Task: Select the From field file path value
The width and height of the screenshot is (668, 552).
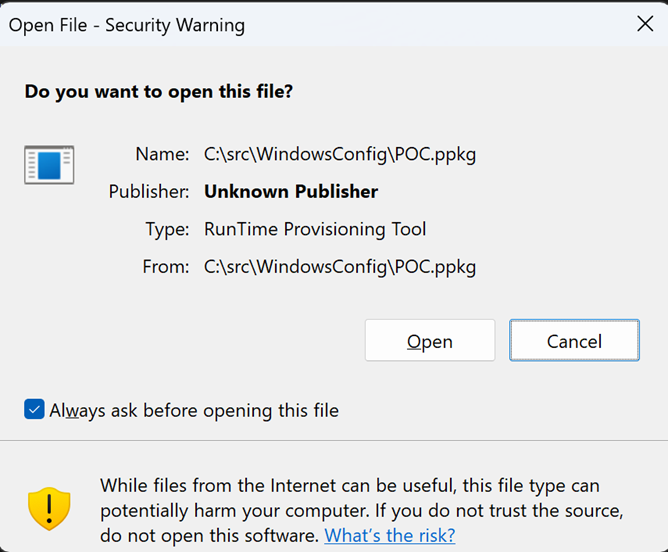Action: (x=340, y=267)
